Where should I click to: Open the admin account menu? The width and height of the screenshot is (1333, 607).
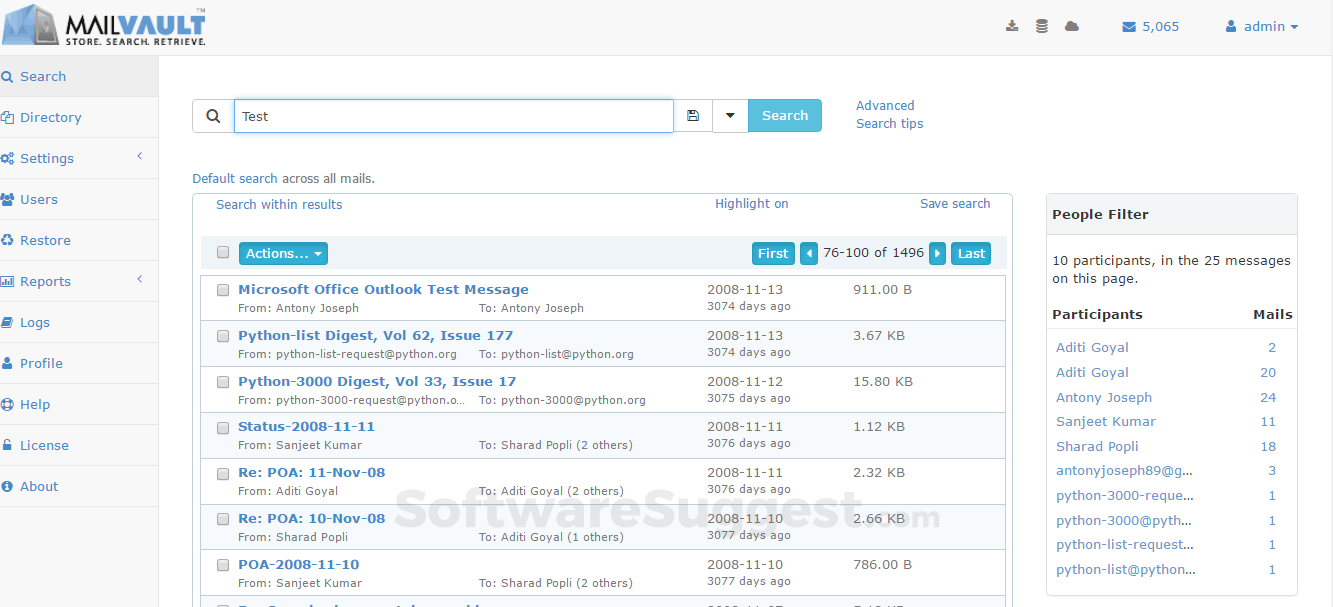coord(1262,26)
